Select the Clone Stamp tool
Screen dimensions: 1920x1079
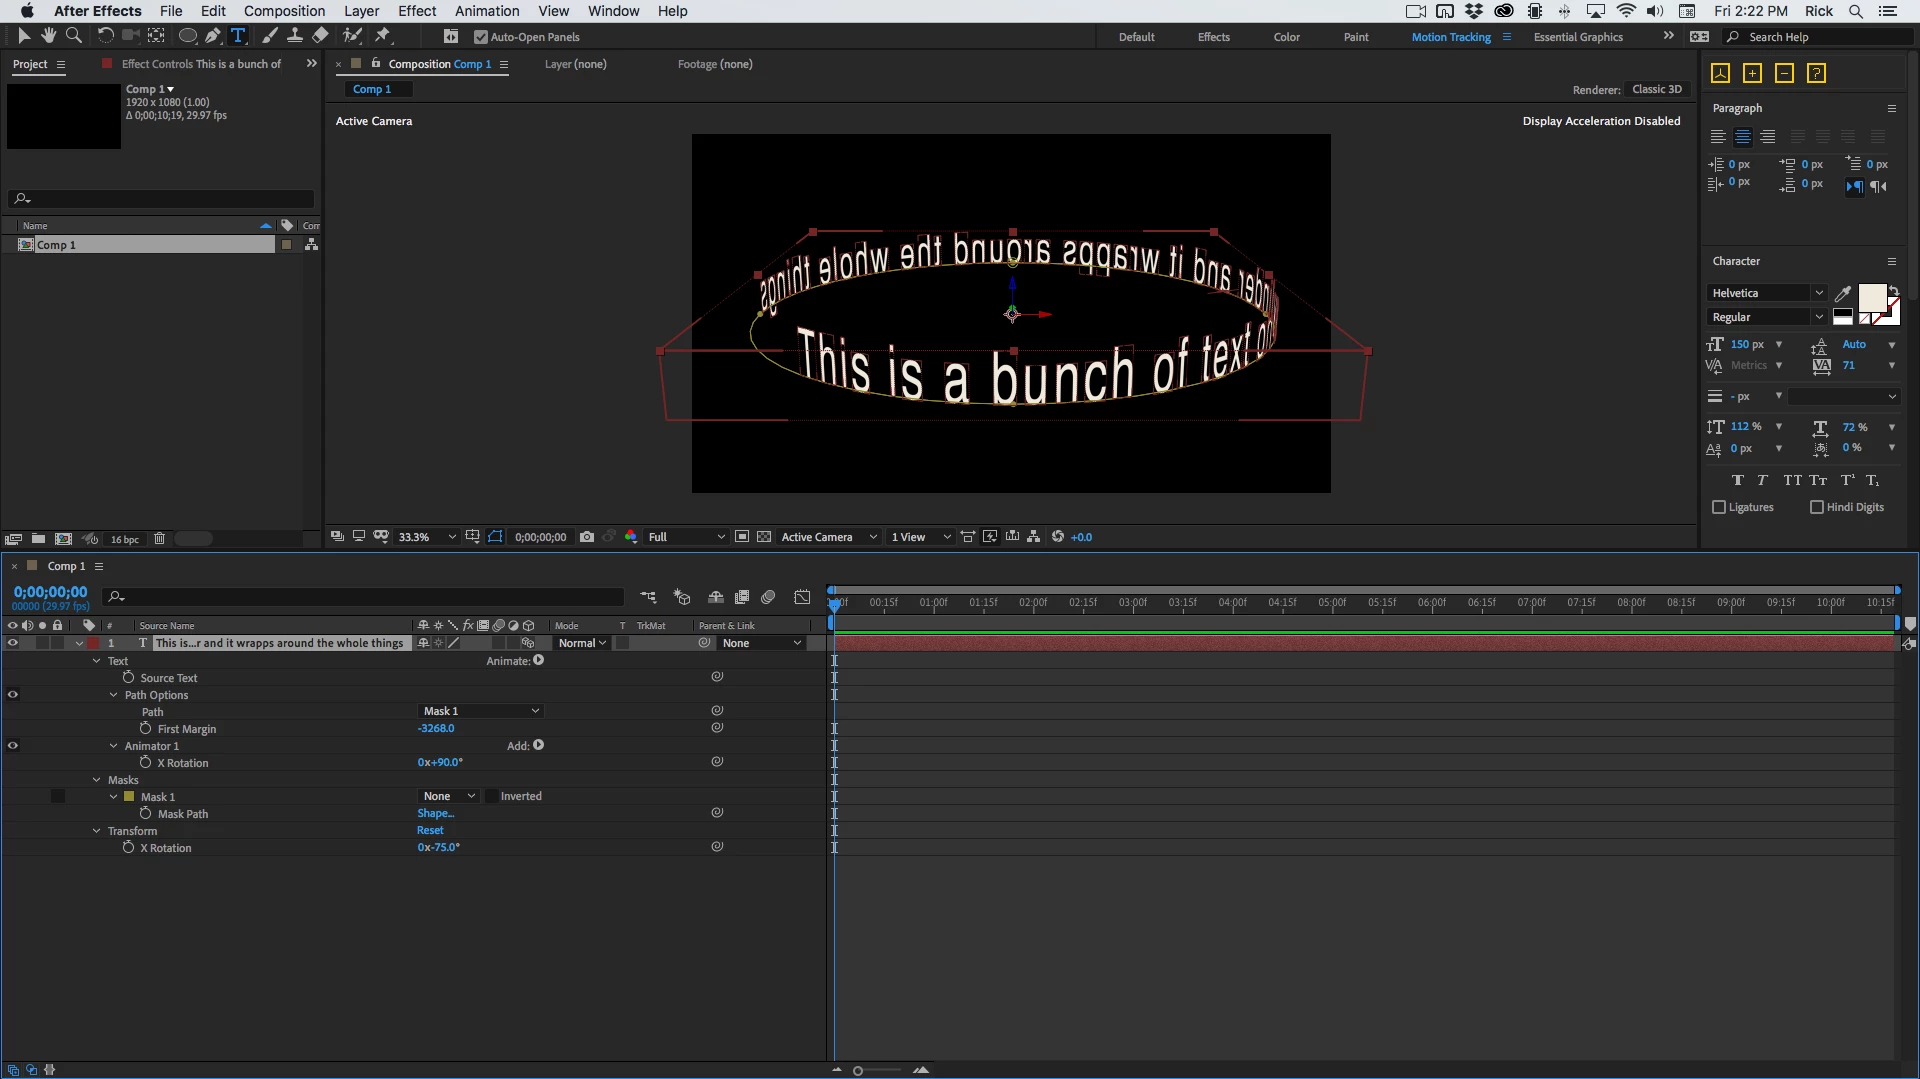tap(295, 36)
